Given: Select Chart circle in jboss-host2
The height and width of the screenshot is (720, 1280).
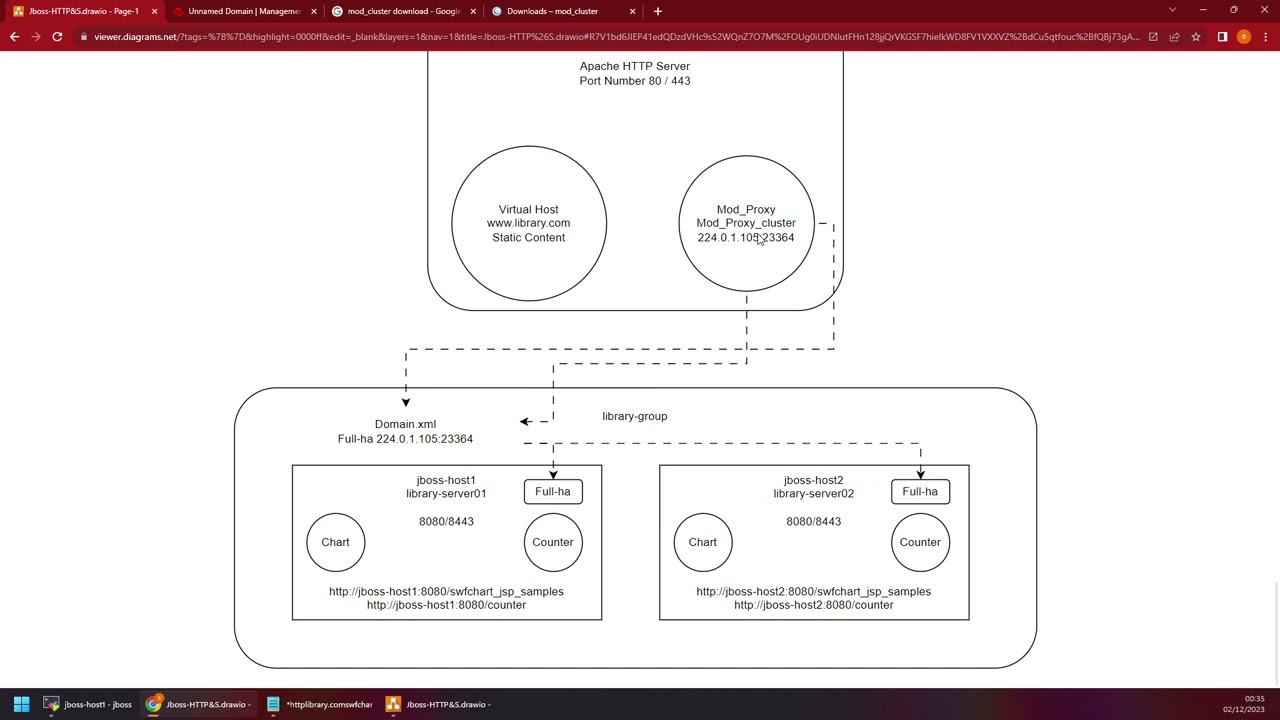Looking at the screenshot, I should click(703, 542).
